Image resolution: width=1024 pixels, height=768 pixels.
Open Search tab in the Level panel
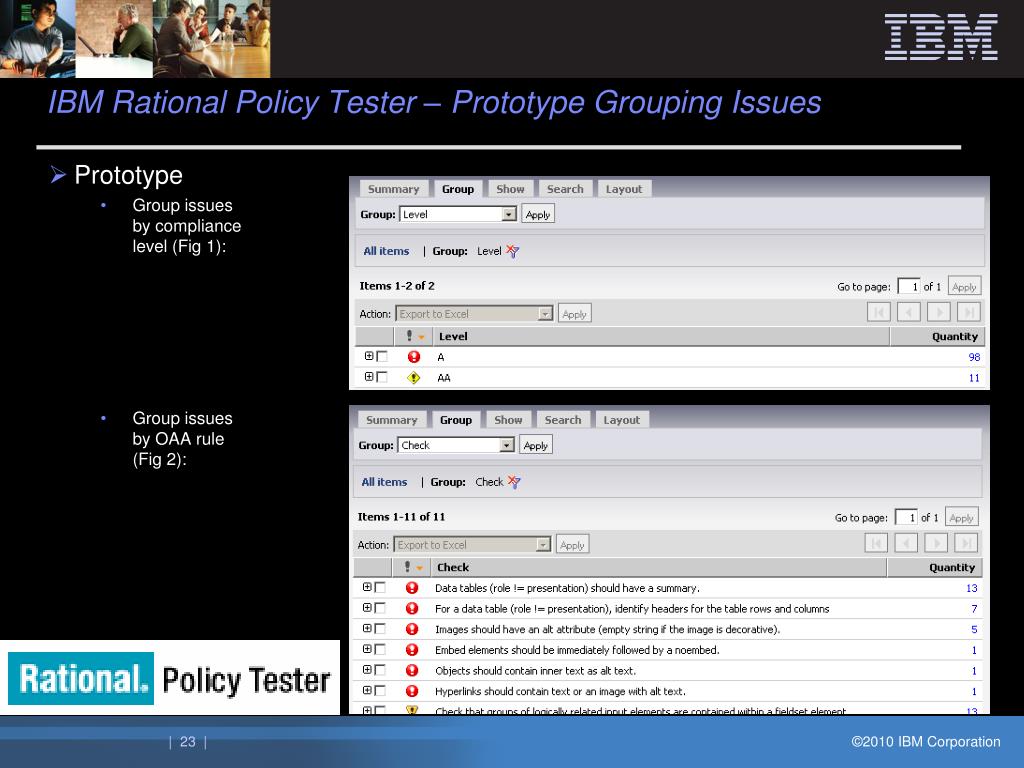[565, 189]
